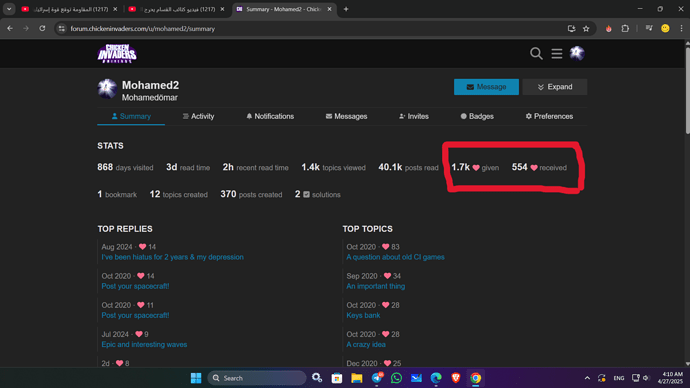Screen dimensions: 690x388
Task: Open Mail app from taskbar
Action: tap(416, 378)
